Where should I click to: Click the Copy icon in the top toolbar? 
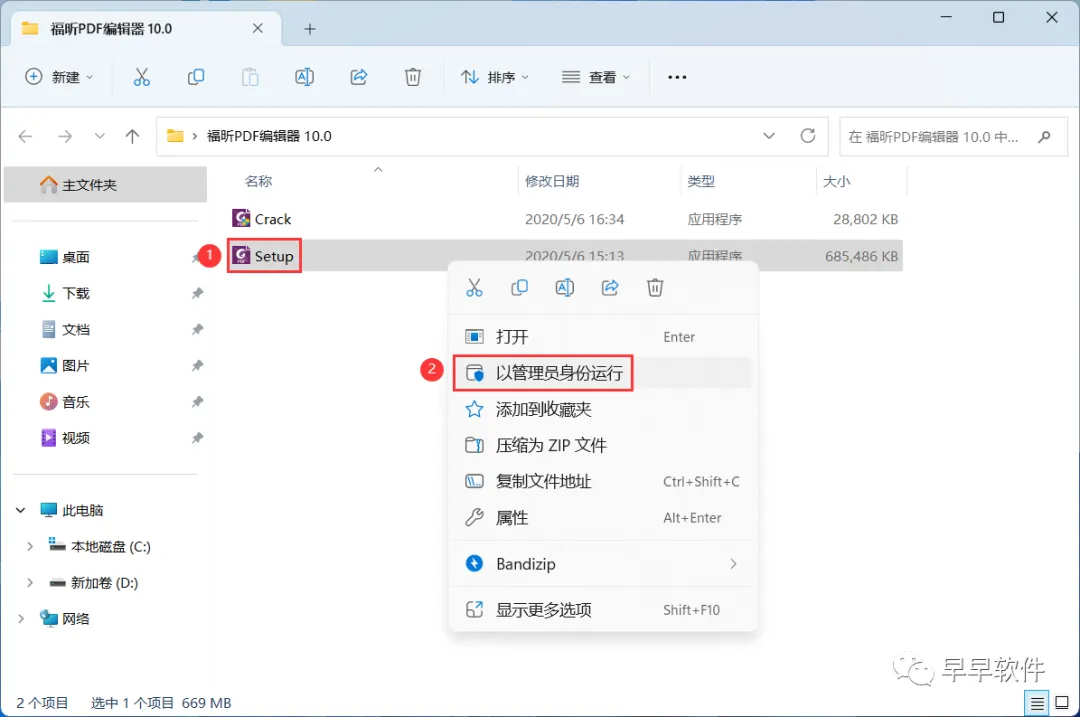(196, 77)
